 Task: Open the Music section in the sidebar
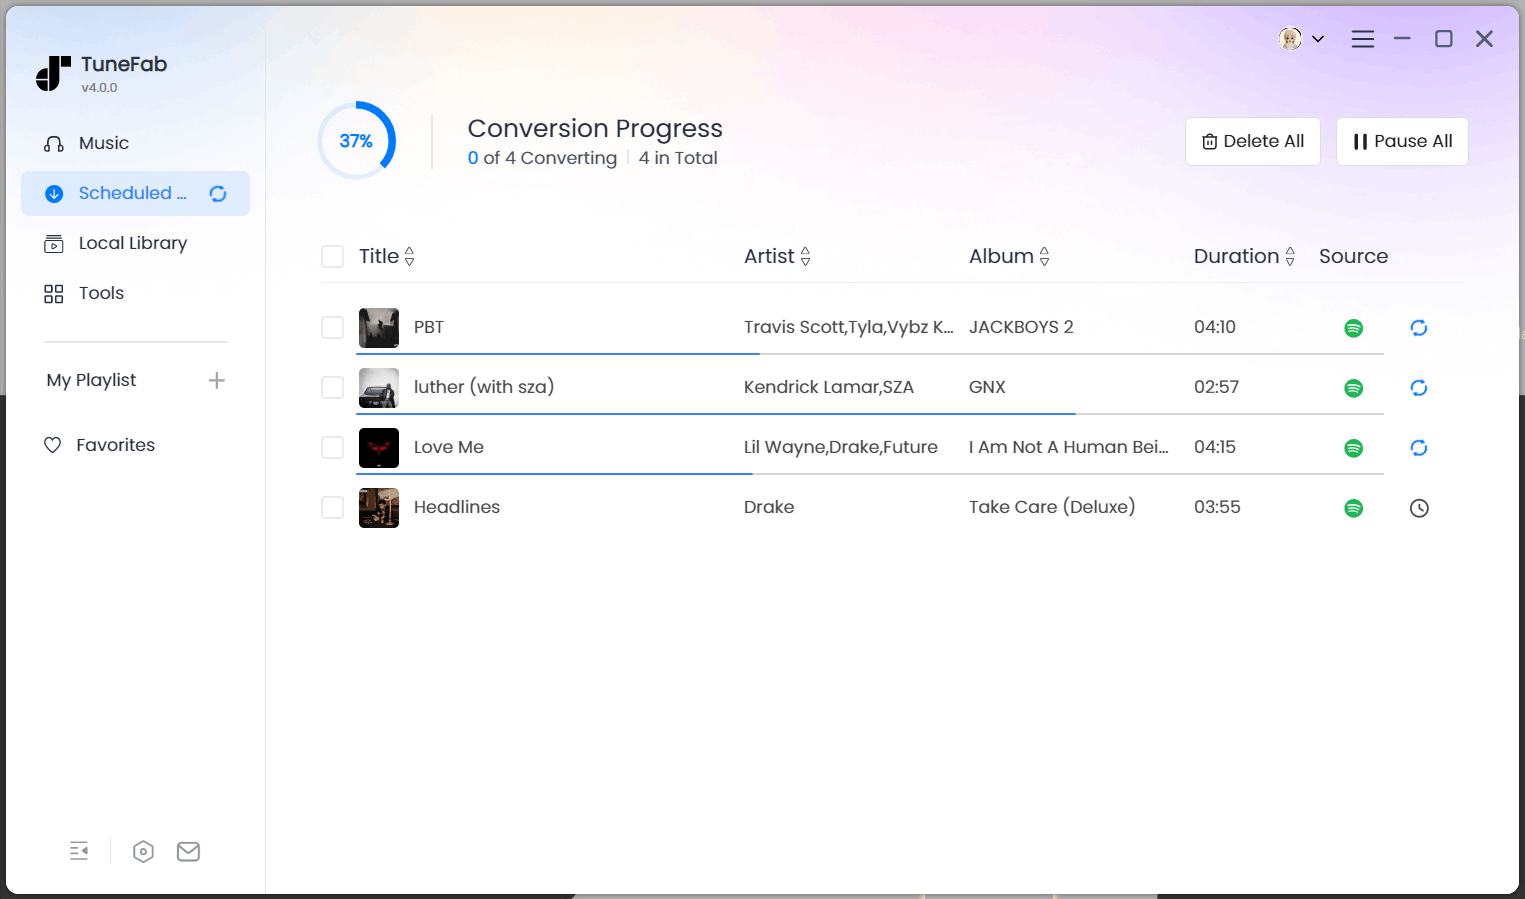pos(103,143)
